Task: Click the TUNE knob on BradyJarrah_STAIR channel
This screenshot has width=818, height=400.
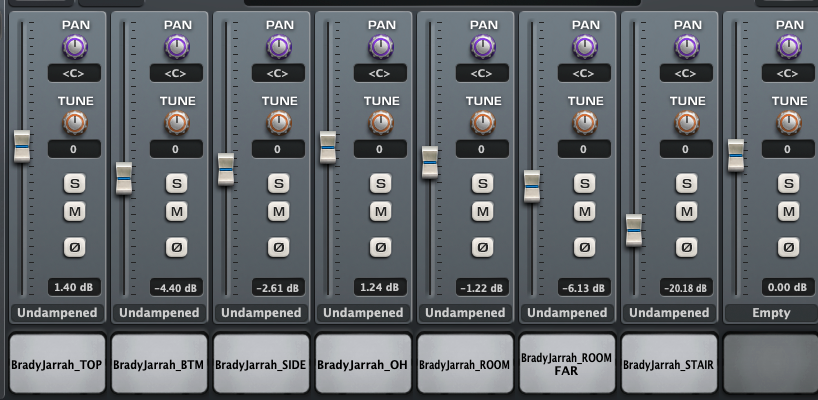Action: 687,123
